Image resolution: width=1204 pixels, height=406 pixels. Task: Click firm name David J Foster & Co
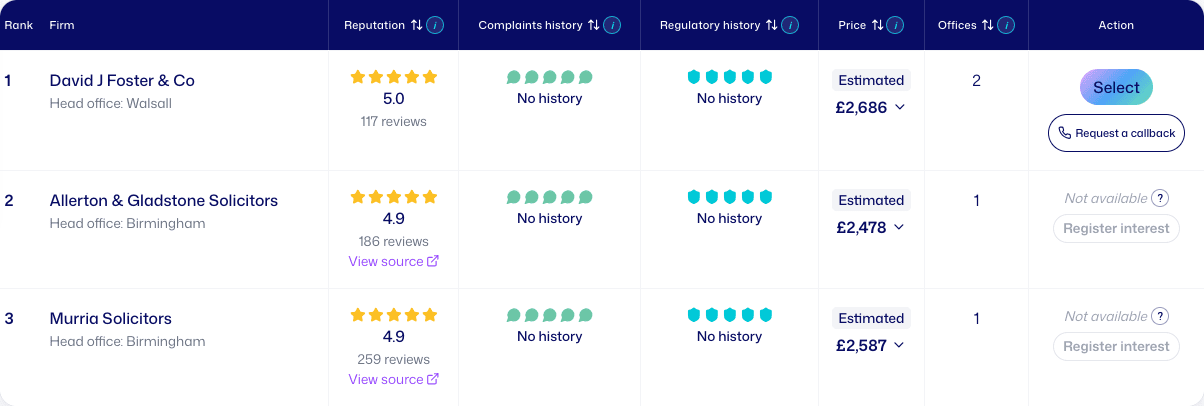[x=122, y=80]
